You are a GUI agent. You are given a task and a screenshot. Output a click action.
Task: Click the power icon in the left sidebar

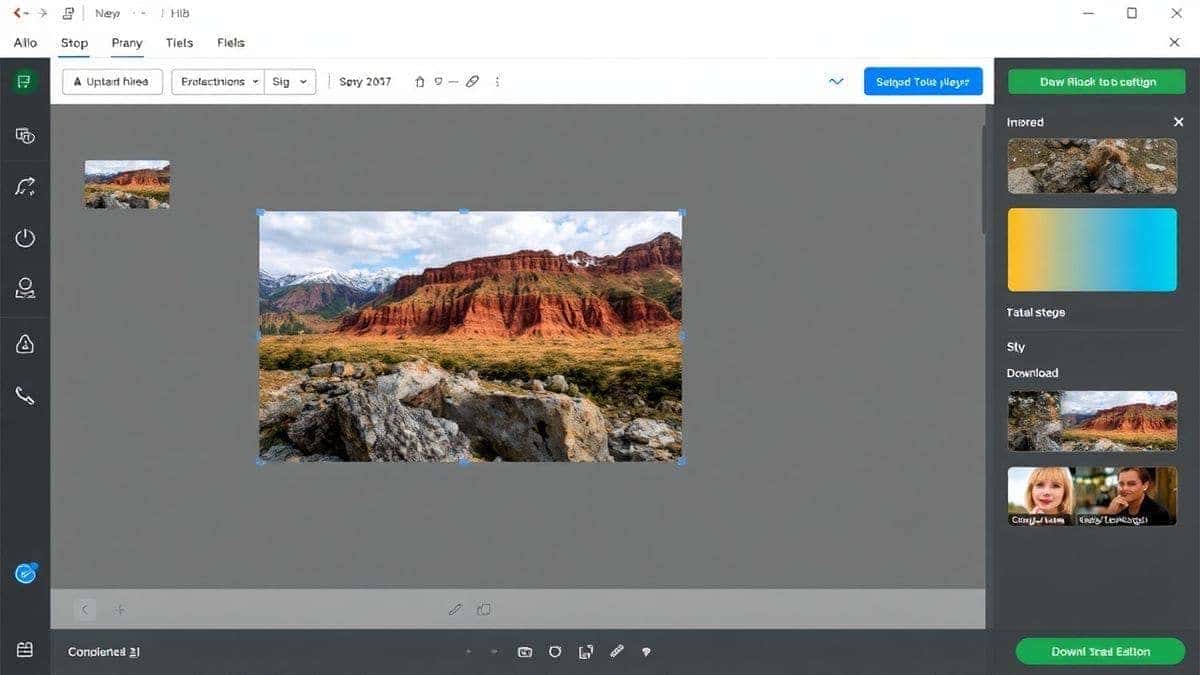25,238
